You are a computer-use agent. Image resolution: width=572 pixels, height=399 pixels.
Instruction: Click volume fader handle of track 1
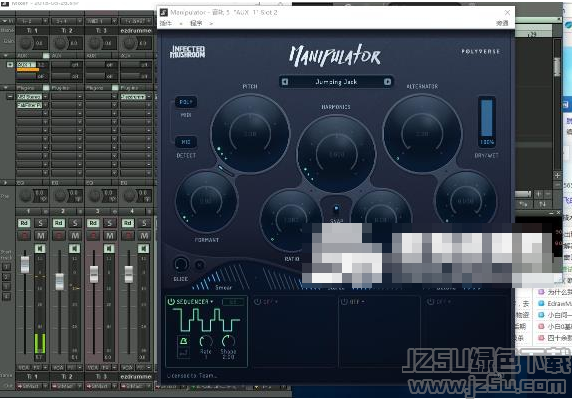(x=25, y=264)
